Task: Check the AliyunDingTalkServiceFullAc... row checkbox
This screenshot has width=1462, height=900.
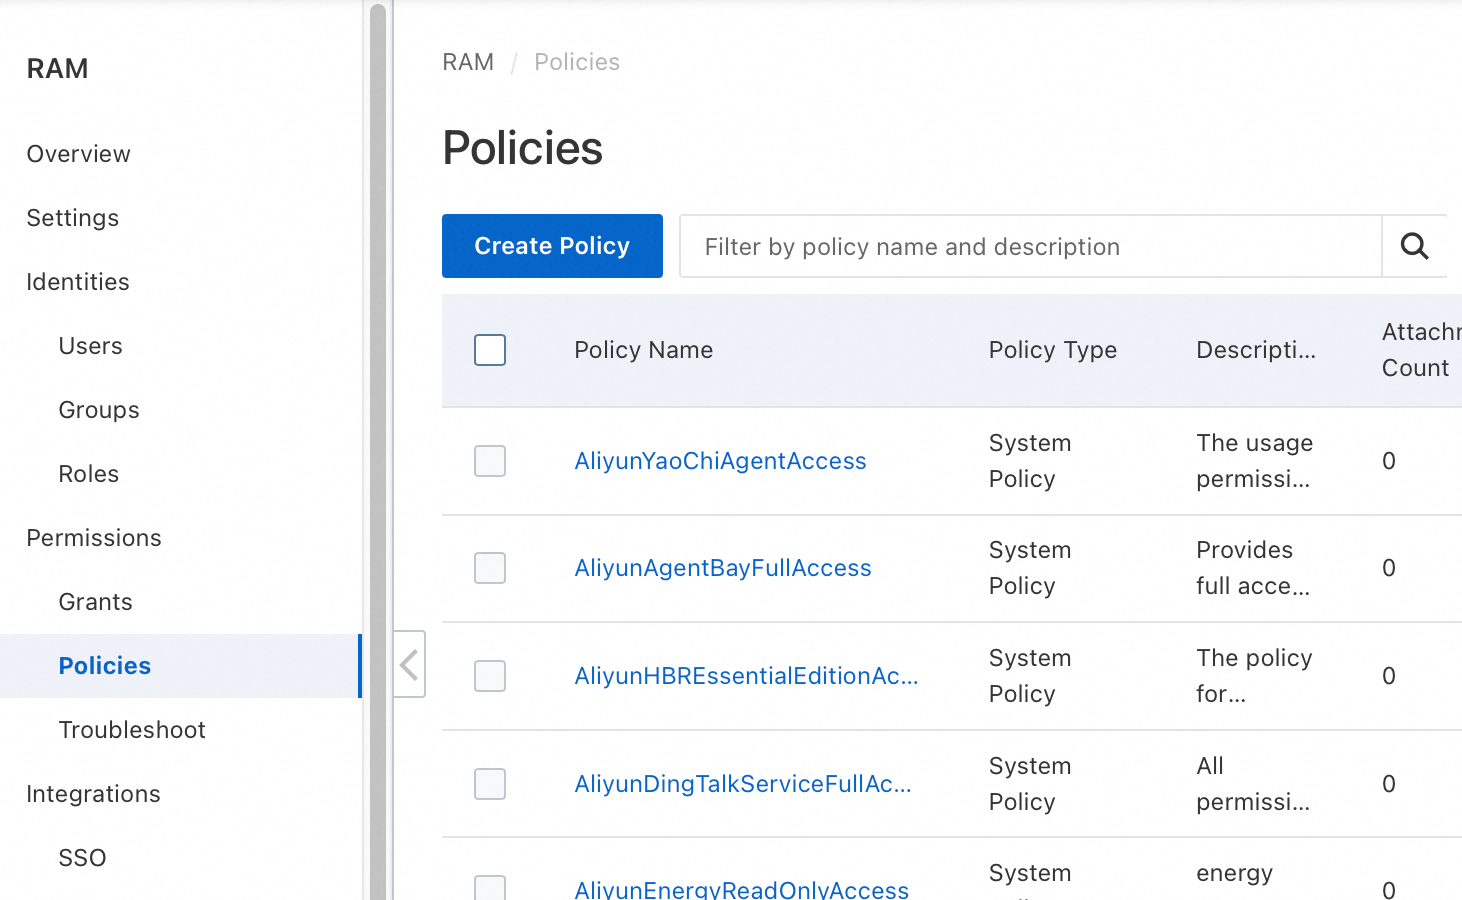Action: pyautogui.click(x=490, y=784)
